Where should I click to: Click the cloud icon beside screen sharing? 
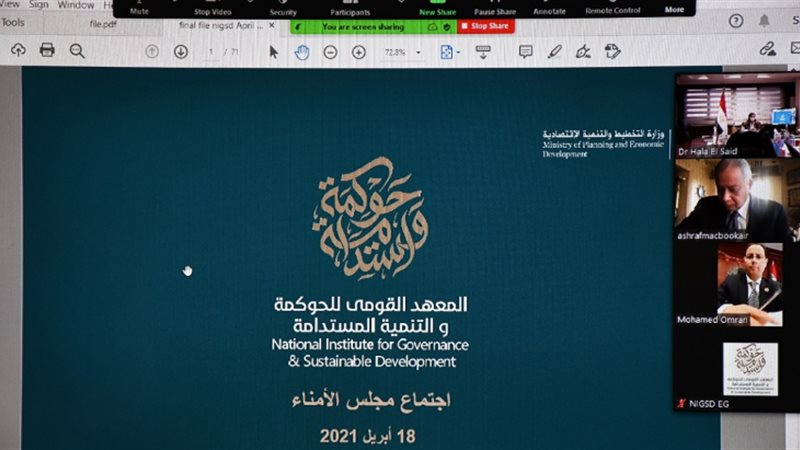[x=432, y=27]
